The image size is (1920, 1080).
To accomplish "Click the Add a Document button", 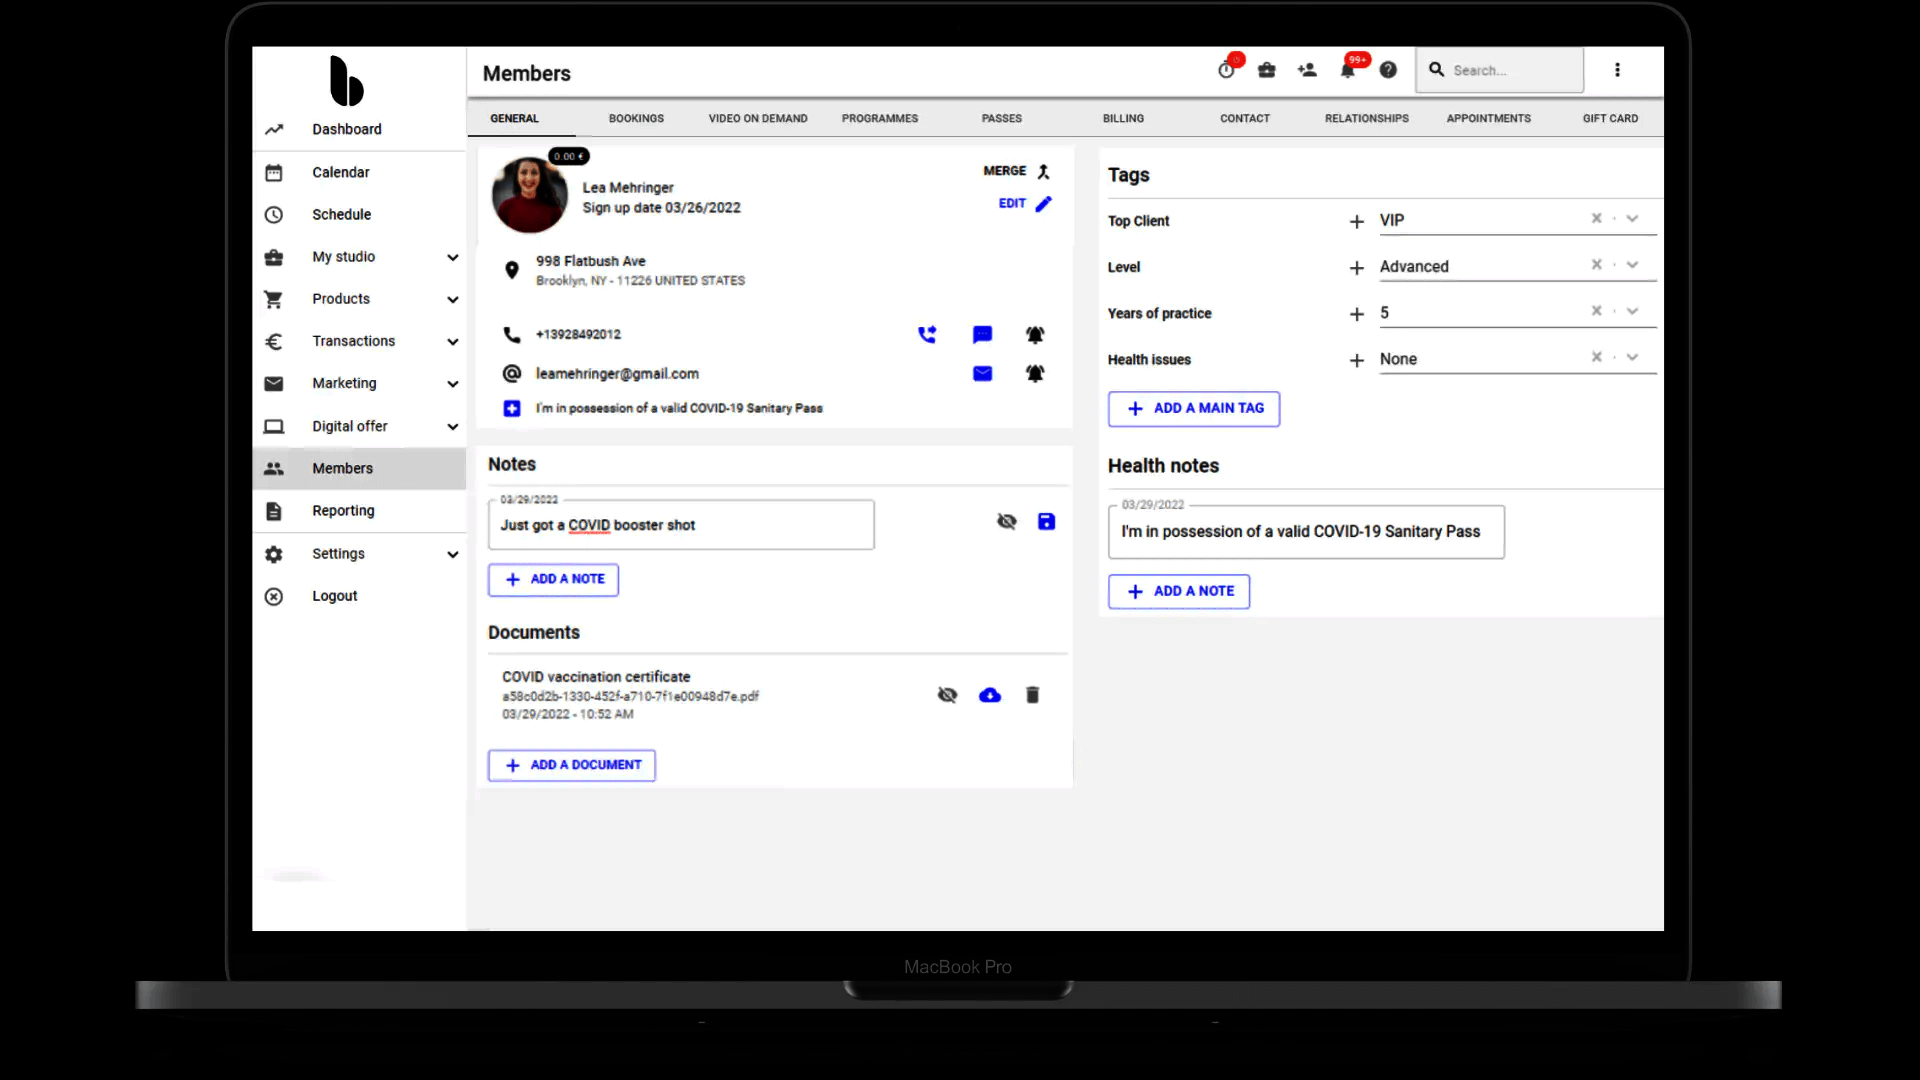I will click(572, 765).
